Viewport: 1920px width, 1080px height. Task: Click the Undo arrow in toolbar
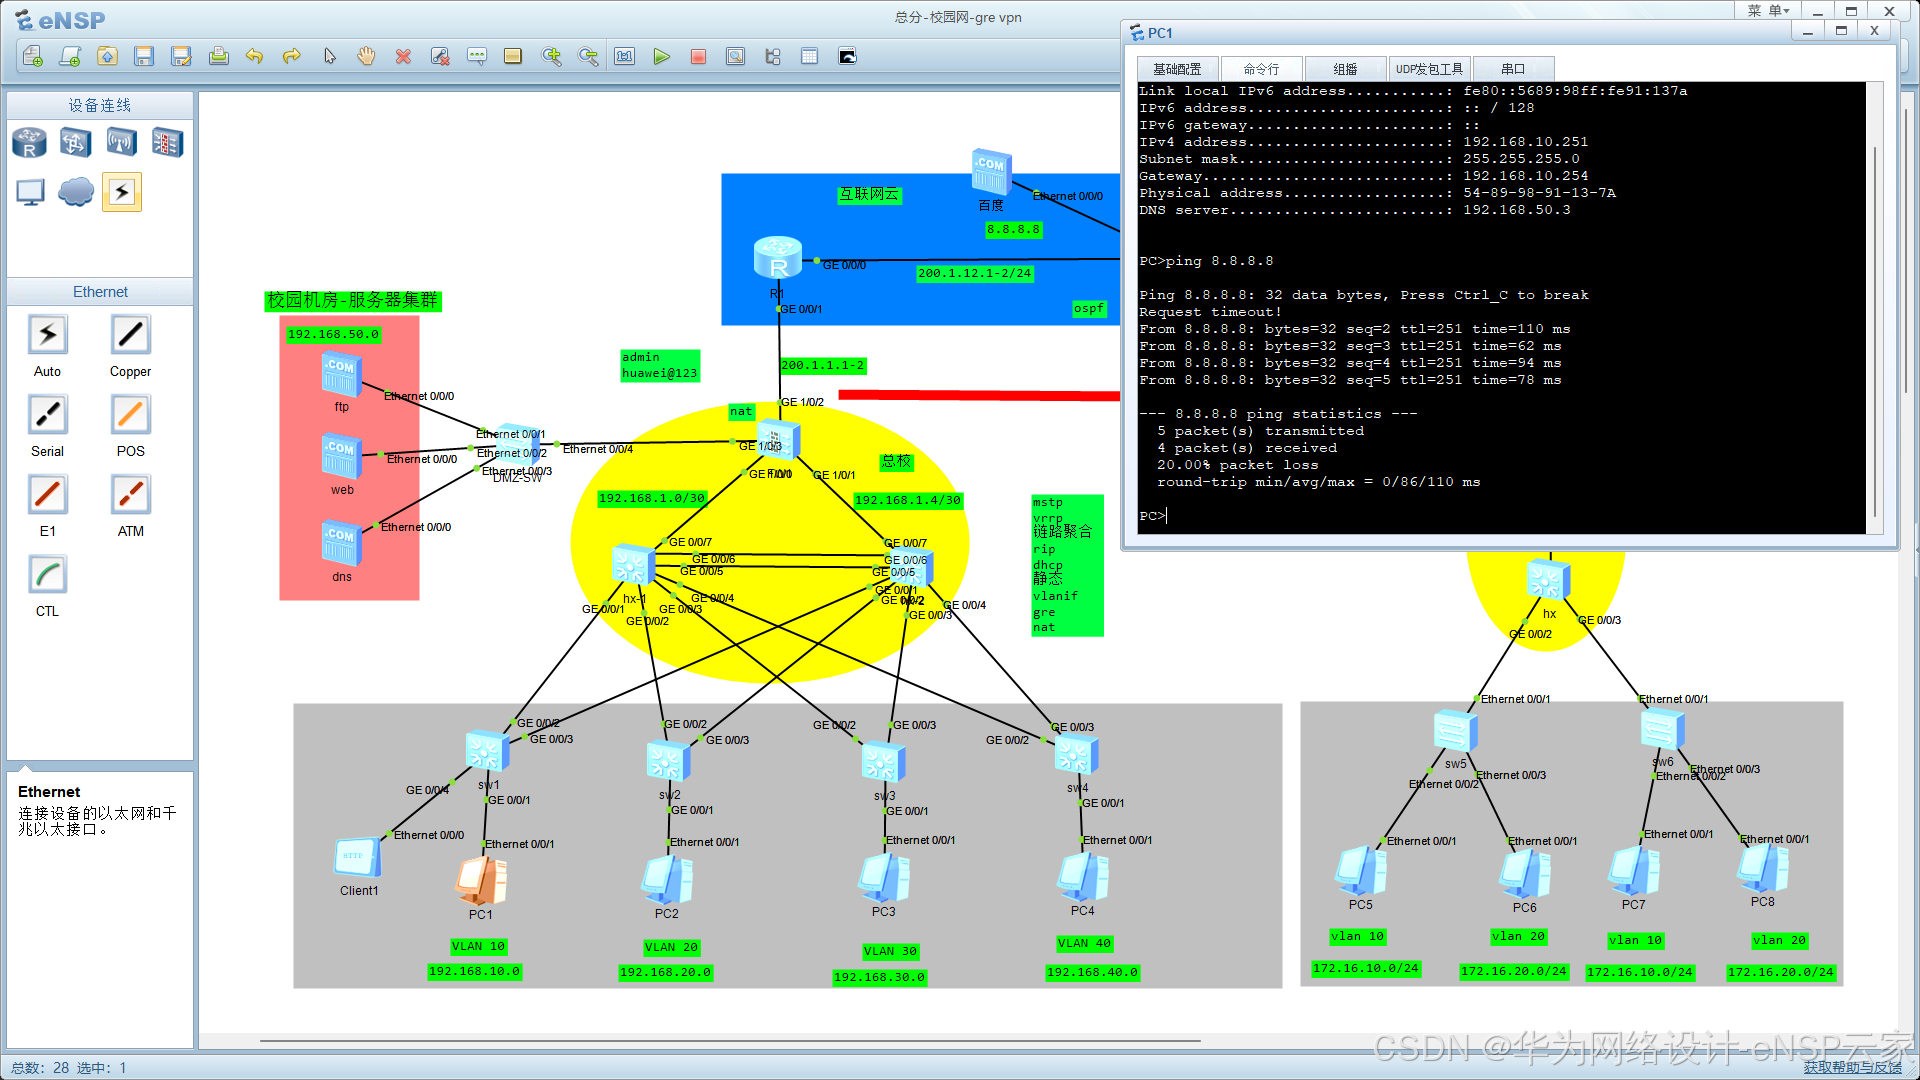tap(254, 57)
